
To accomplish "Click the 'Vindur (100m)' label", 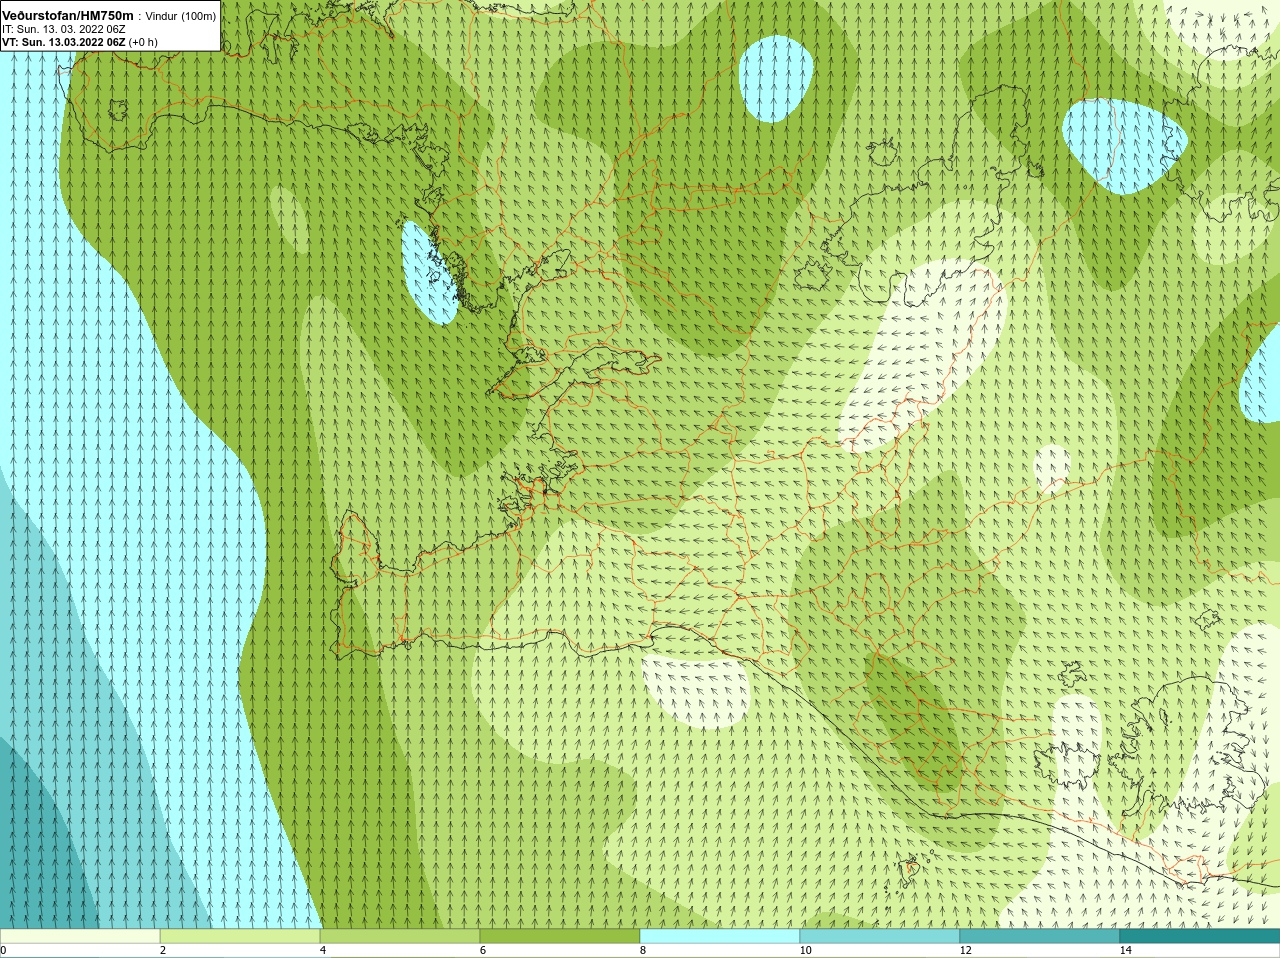I will [x=181, y=17].
